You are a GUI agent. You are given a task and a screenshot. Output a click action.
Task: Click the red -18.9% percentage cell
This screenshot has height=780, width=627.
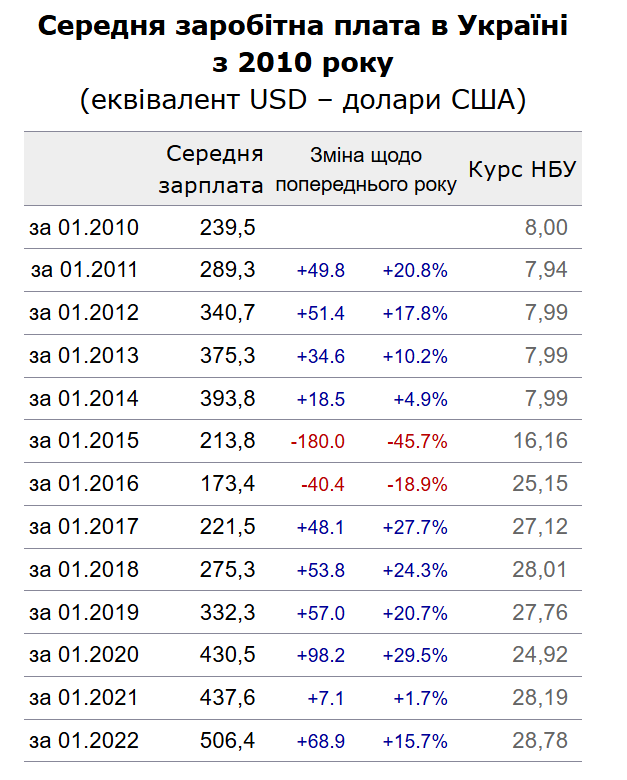[417, 485]
